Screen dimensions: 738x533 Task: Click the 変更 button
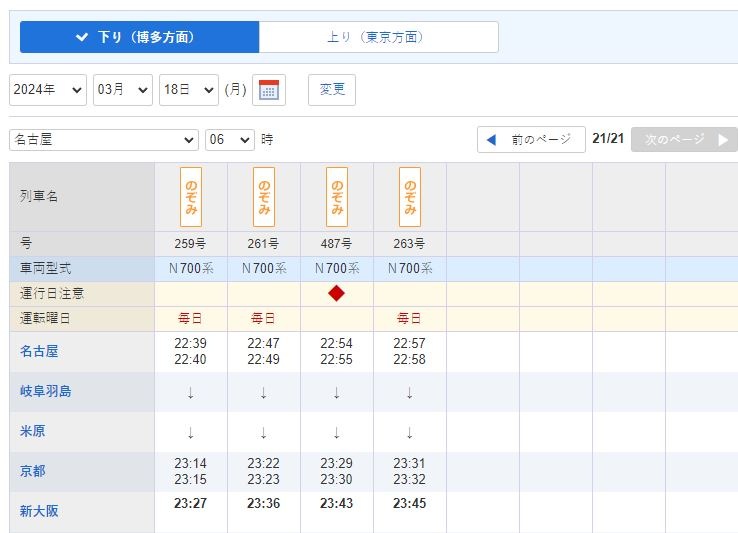(x=332, y=89)
